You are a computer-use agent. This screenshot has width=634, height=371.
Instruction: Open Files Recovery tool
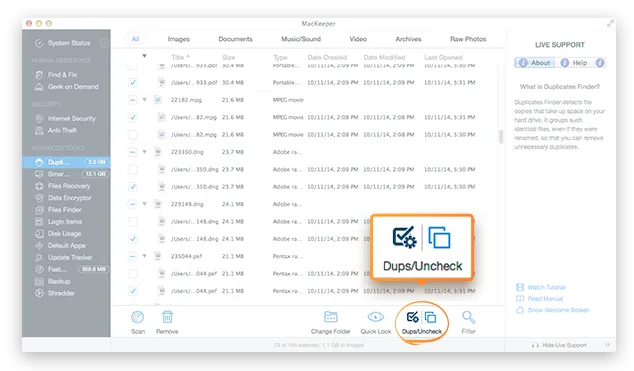pos(63,186)
